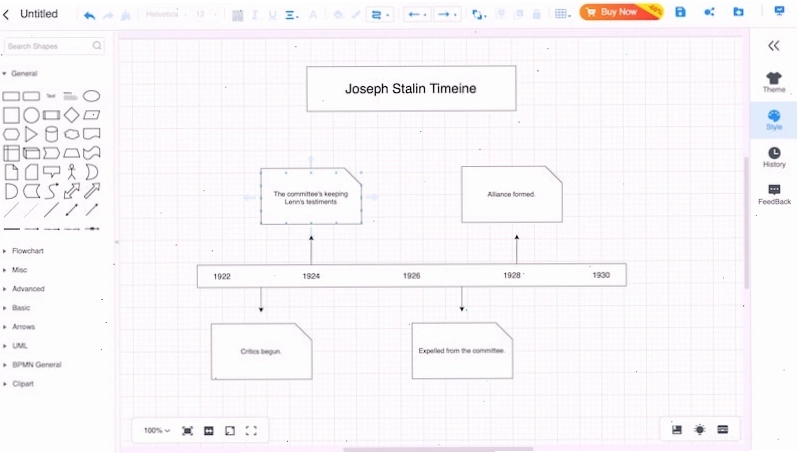Select the square shape

[11, 115]
